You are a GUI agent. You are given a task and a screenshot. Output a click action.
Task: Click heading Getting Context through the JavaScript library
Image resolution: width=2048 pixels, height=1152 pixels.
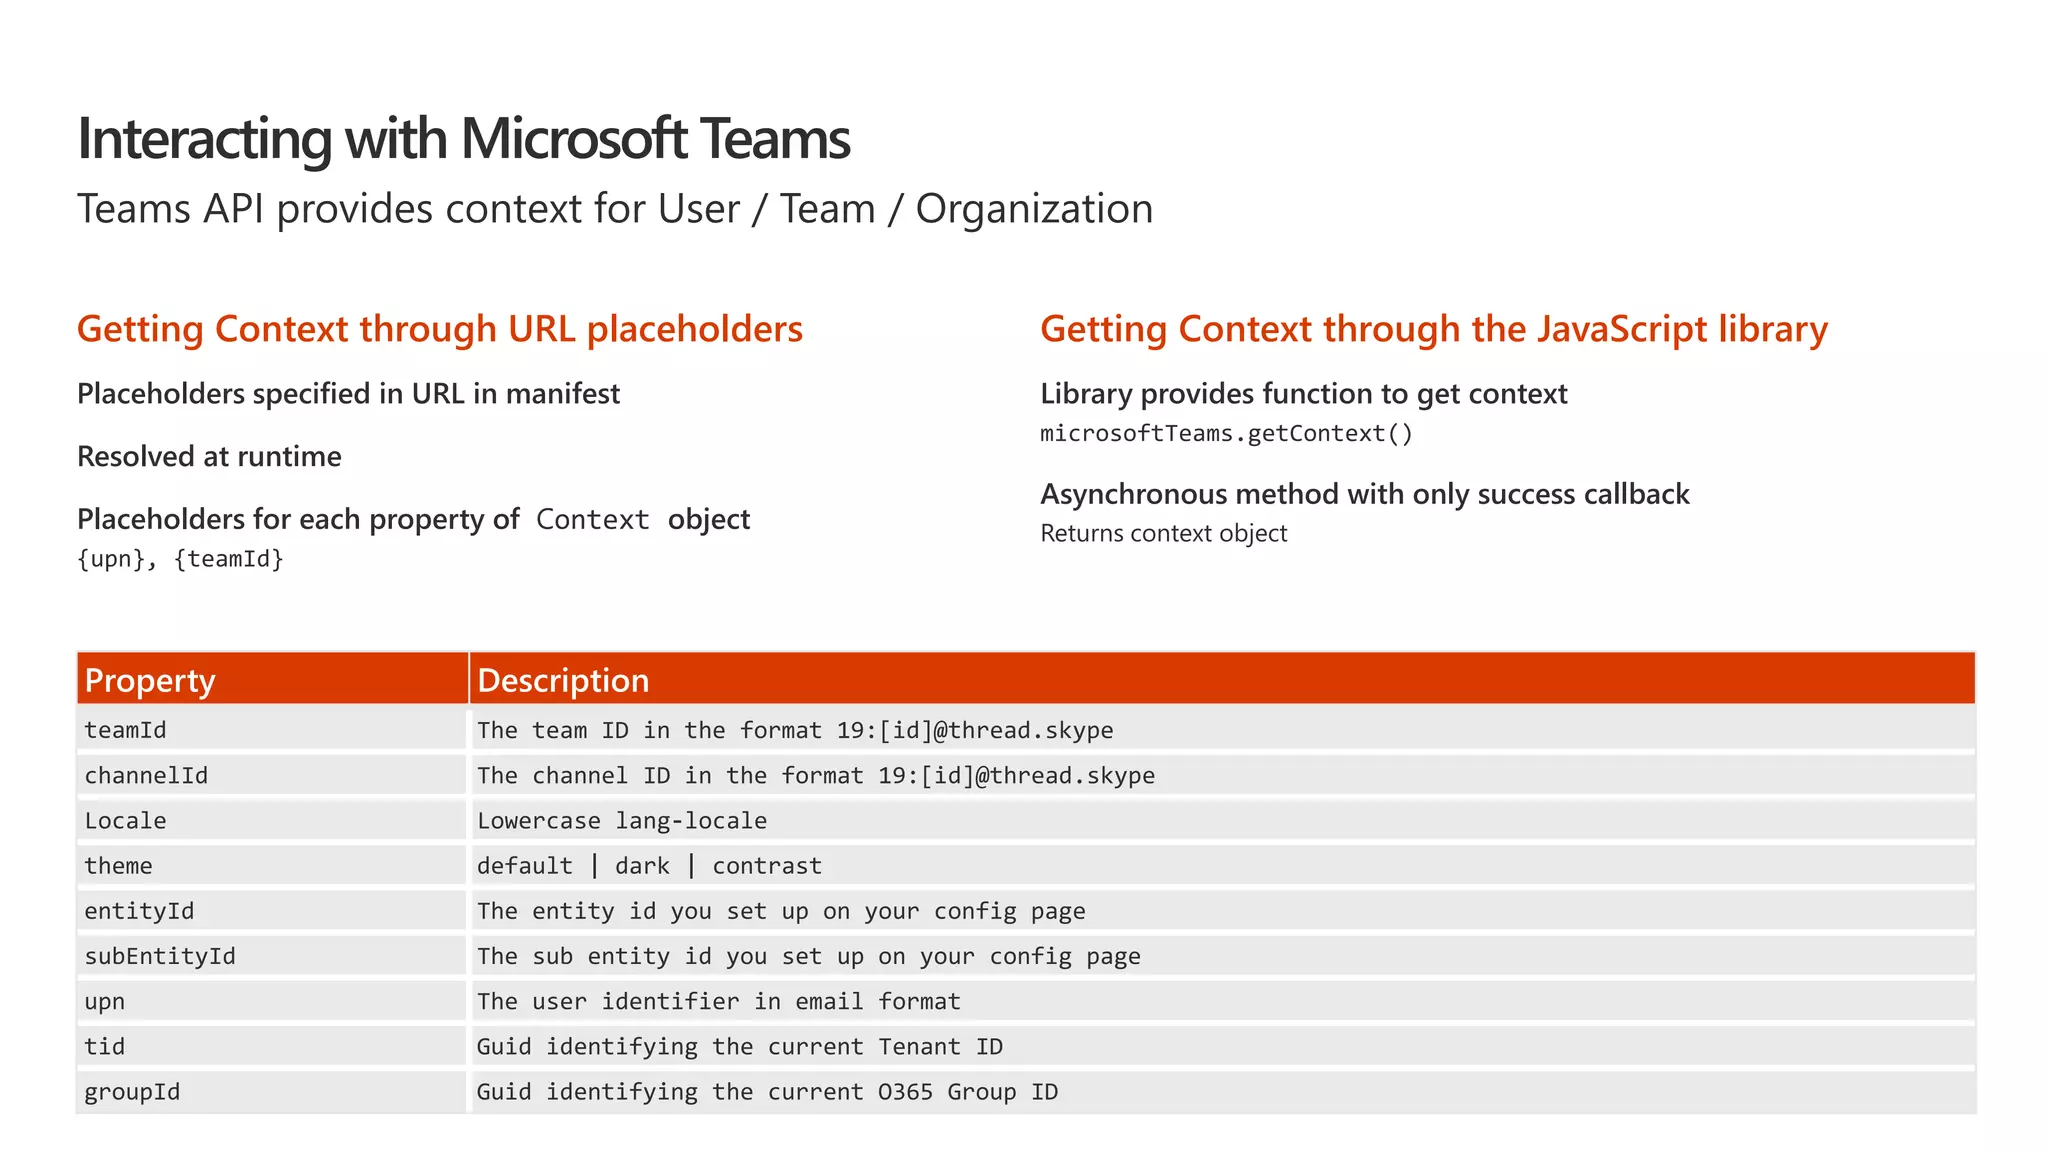coord(1434,329)
